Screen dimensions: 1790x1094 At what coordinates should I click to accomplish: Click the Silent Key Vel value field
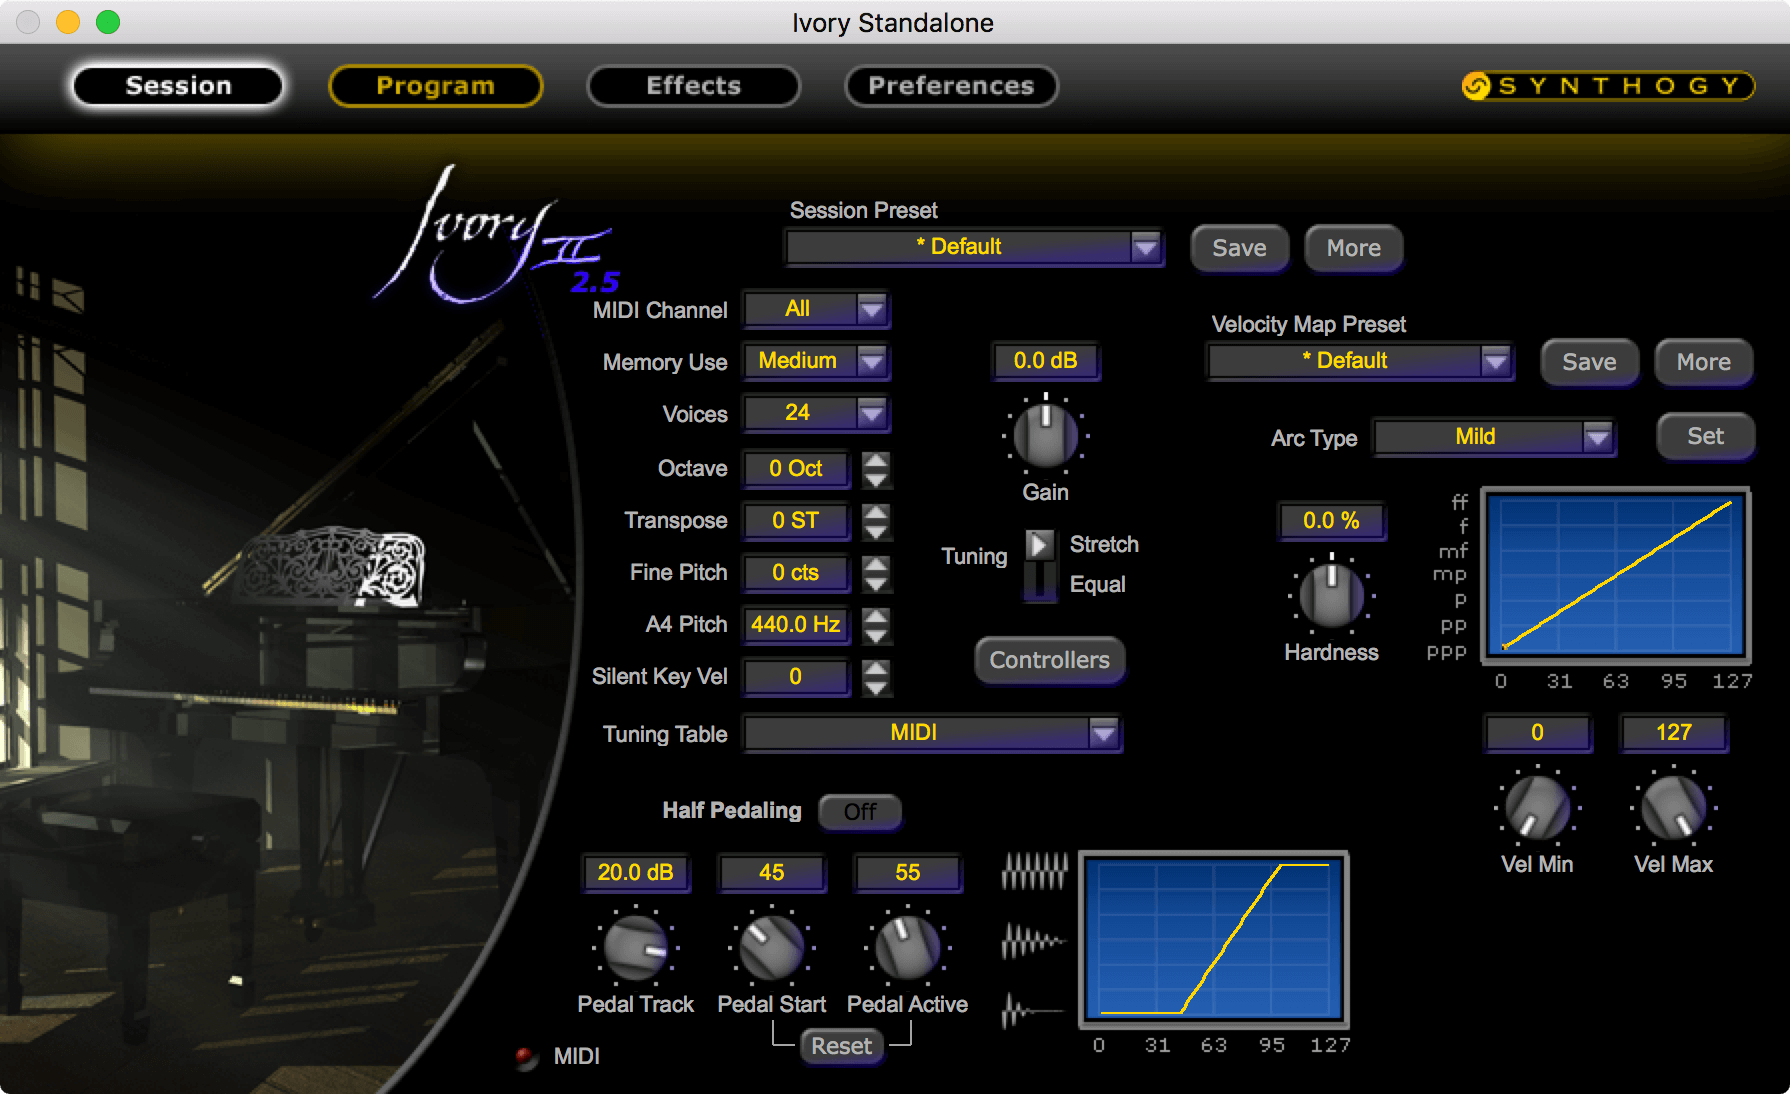[x=796, y=677]
